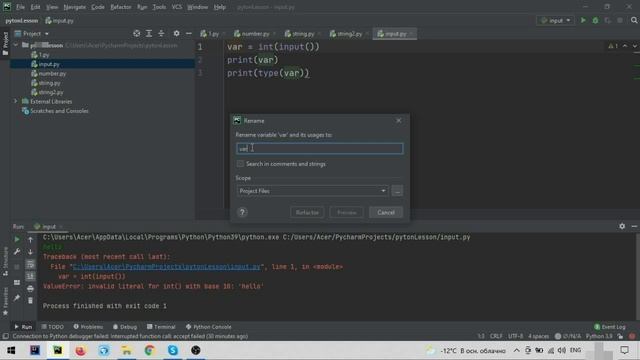Close the Rename dialog with the X
640x360 pixels.
coord(398,120)
